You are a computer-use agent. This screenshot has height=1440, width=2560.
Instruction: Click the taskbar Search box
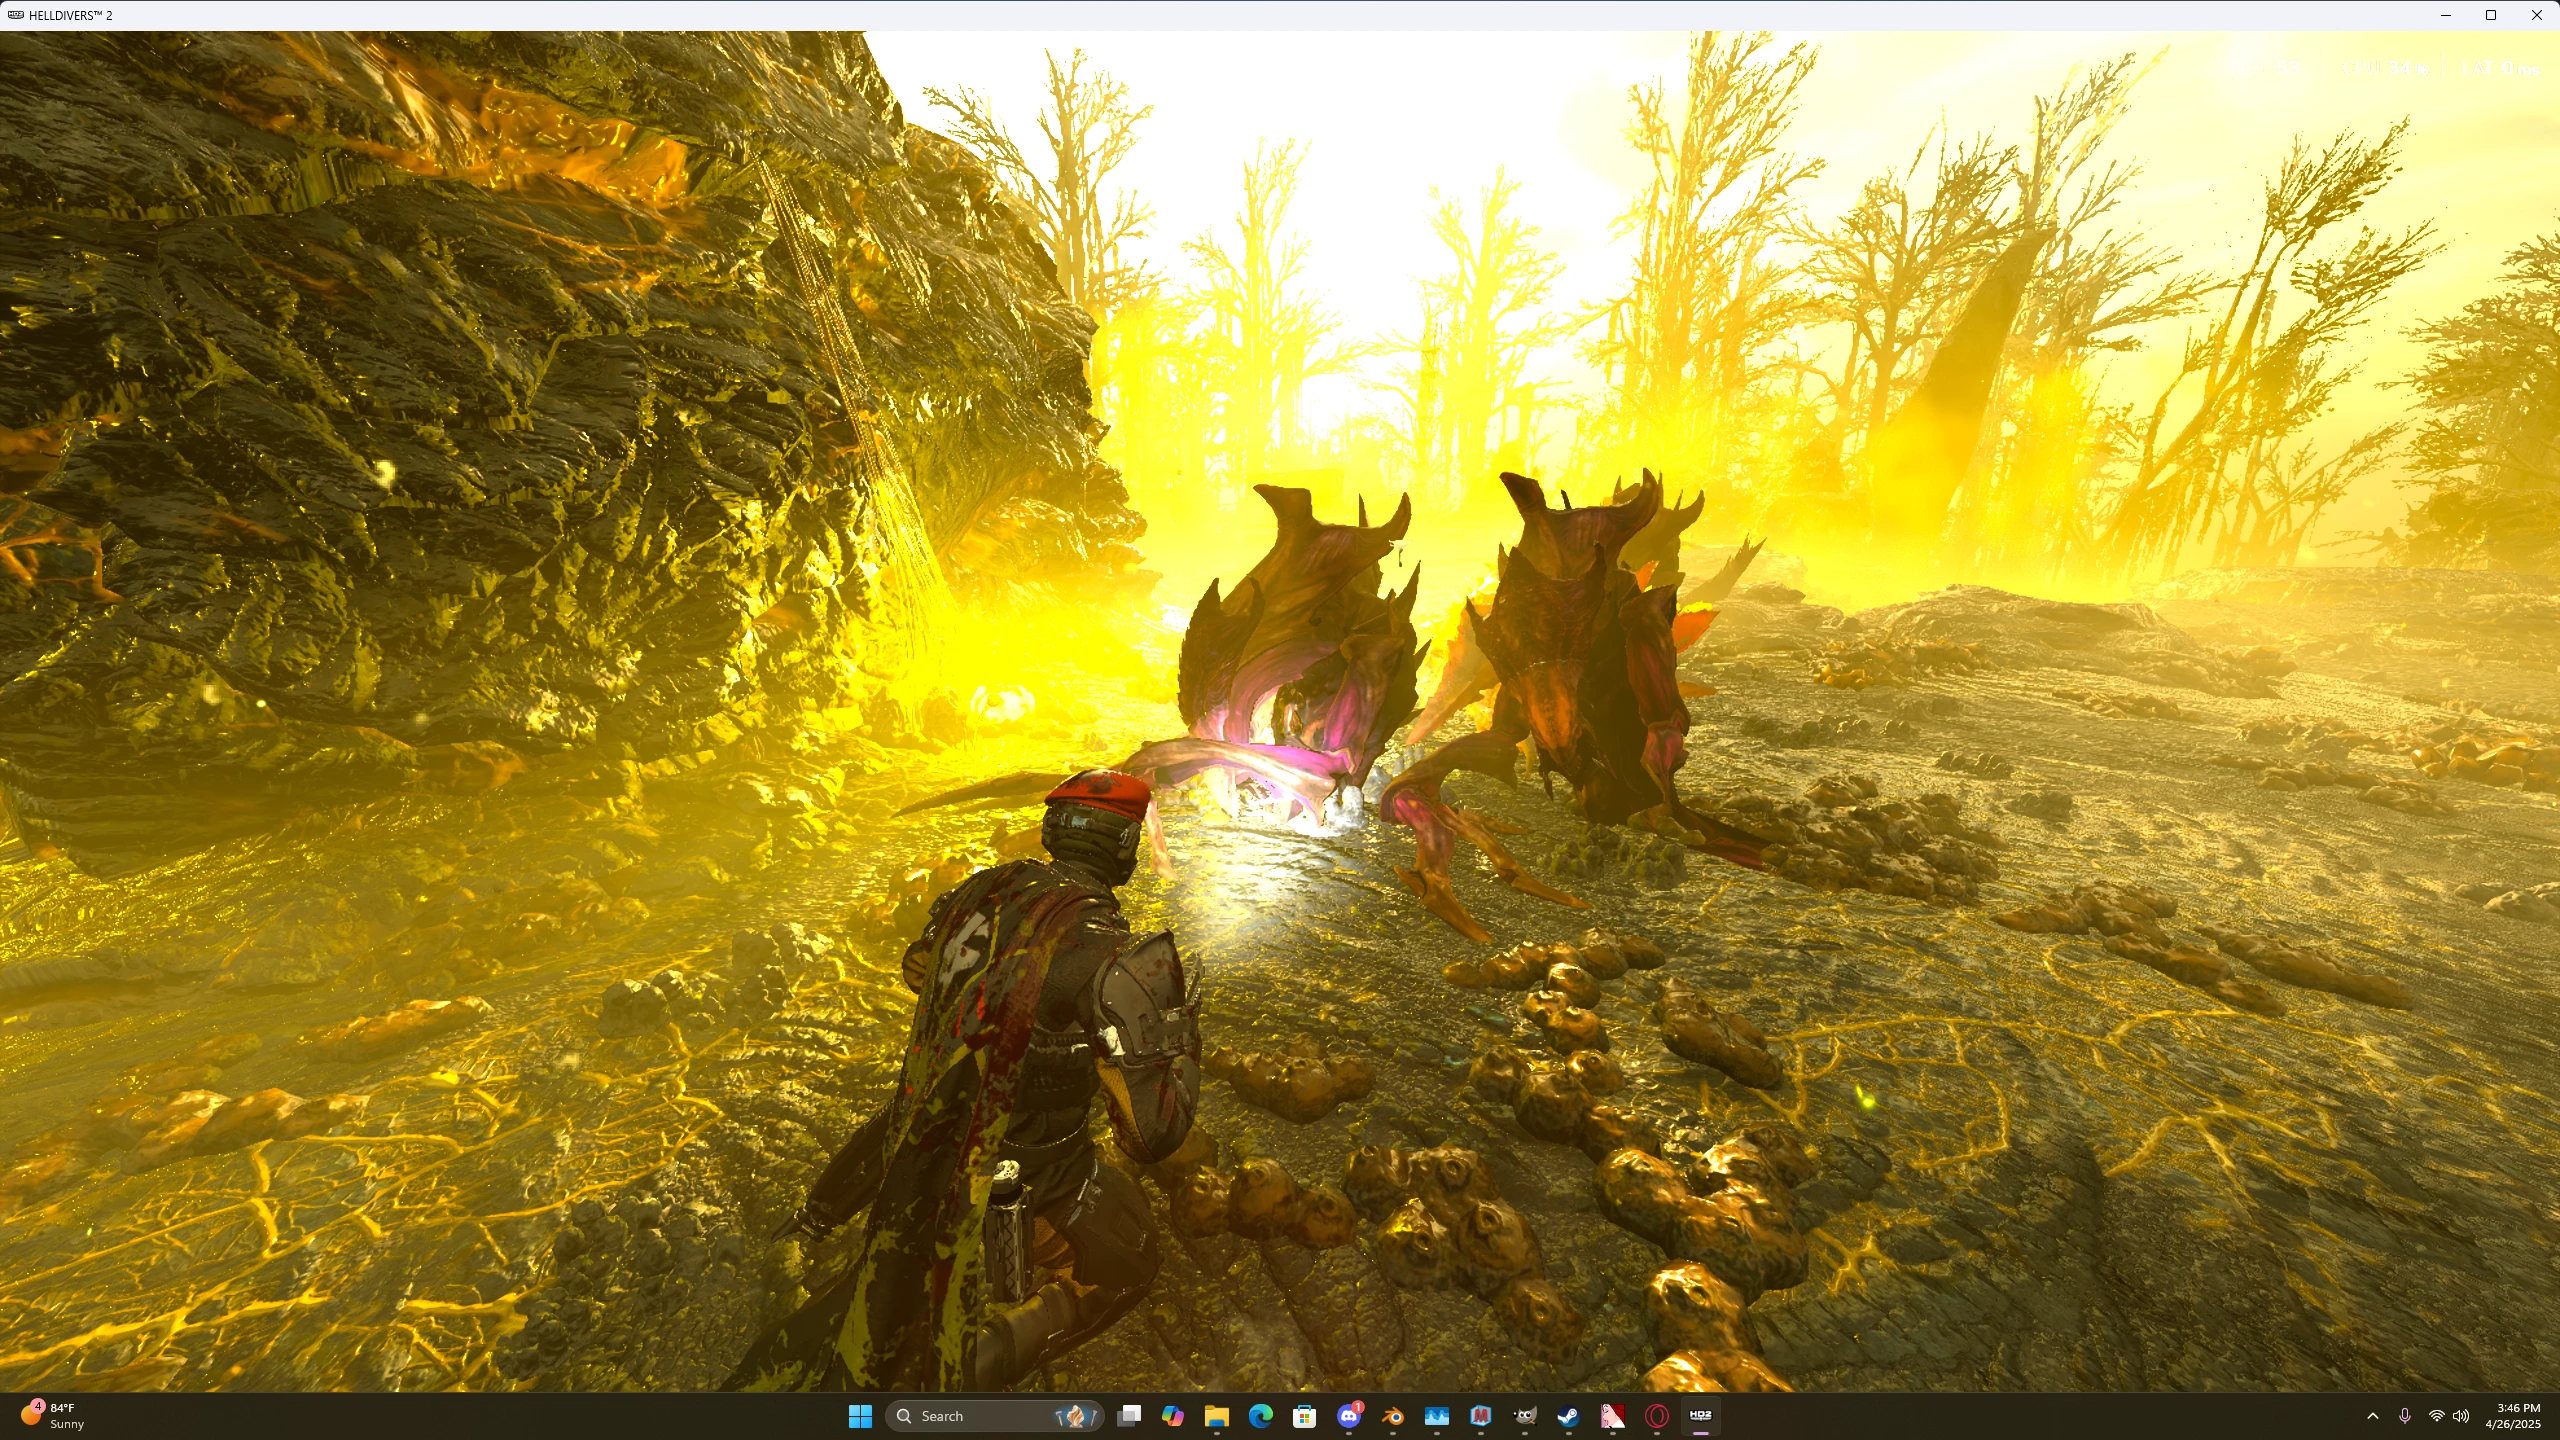click(x=995, y=1416)
